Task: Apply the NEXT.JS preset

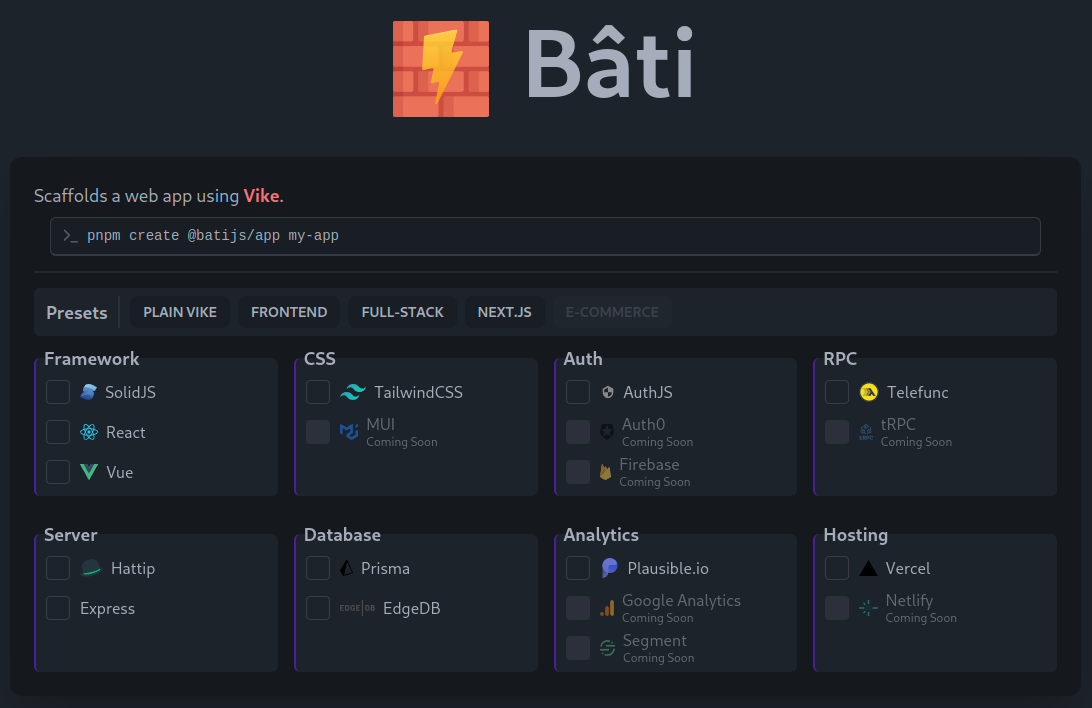Action: (x=504, y=312)
